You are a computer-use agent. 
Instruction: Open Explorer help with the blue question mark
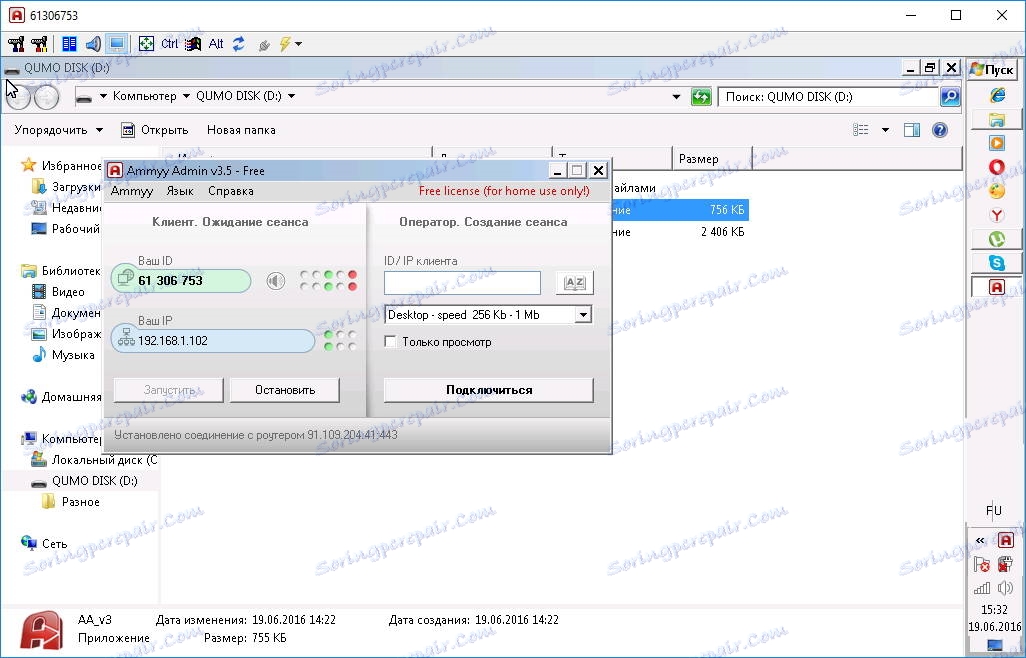tap(940, 130)
